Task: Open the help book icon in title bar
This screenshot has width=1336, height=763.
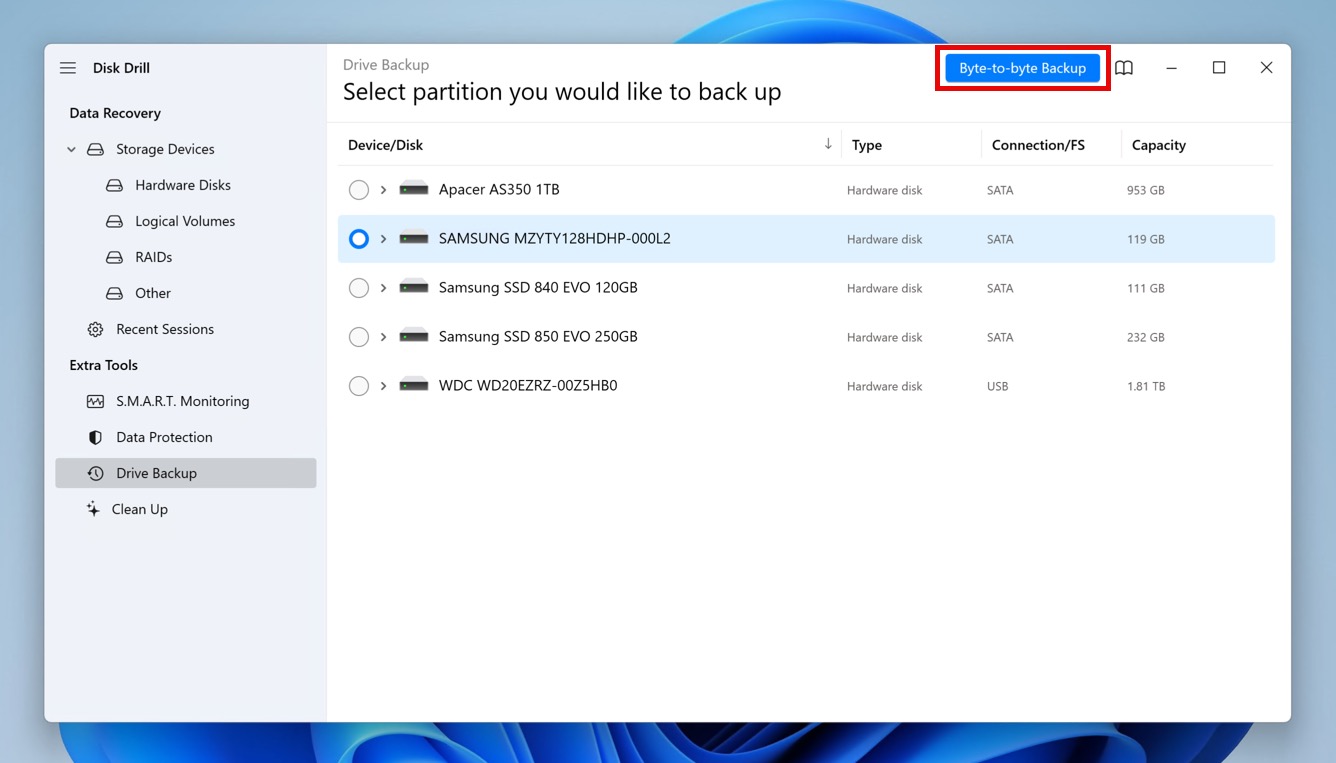Action: coord(1124,68)
